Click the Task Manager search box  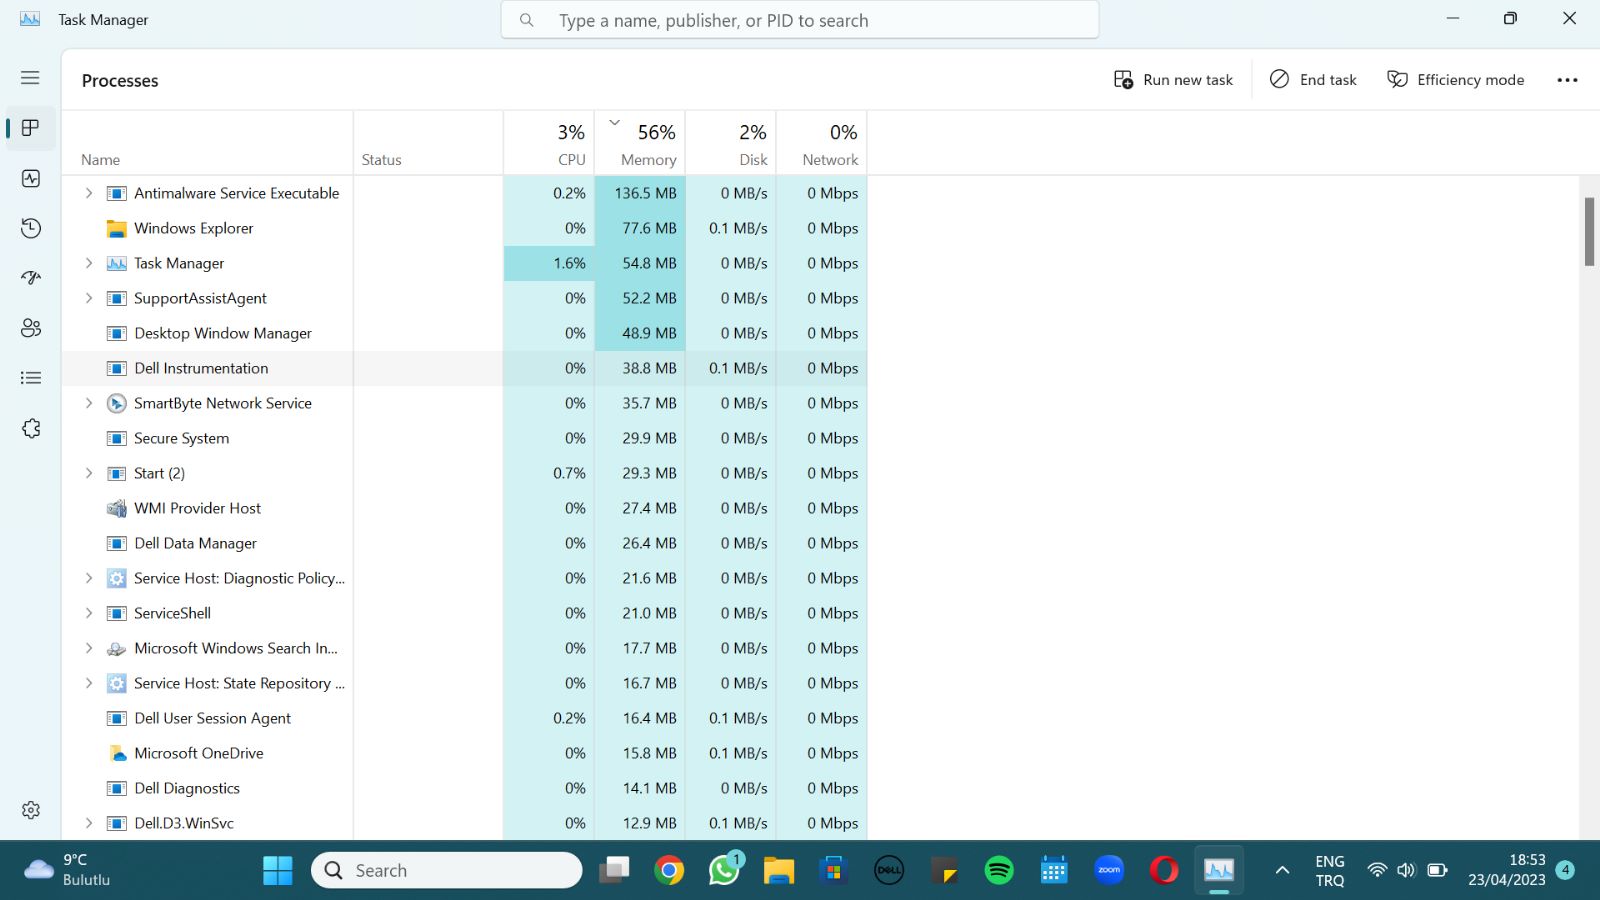(x=800, y=20)
